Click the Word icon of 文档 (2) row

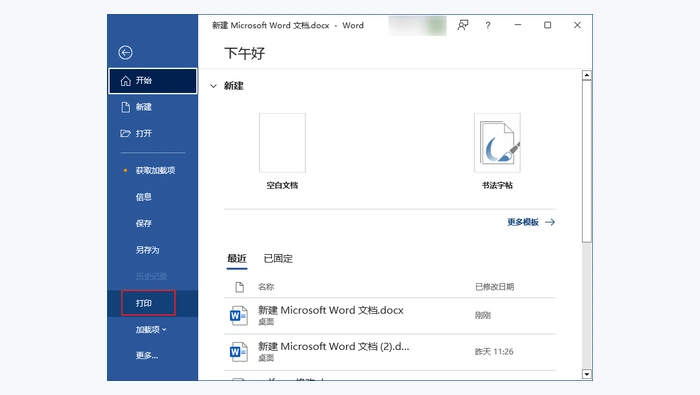point(239,352)
